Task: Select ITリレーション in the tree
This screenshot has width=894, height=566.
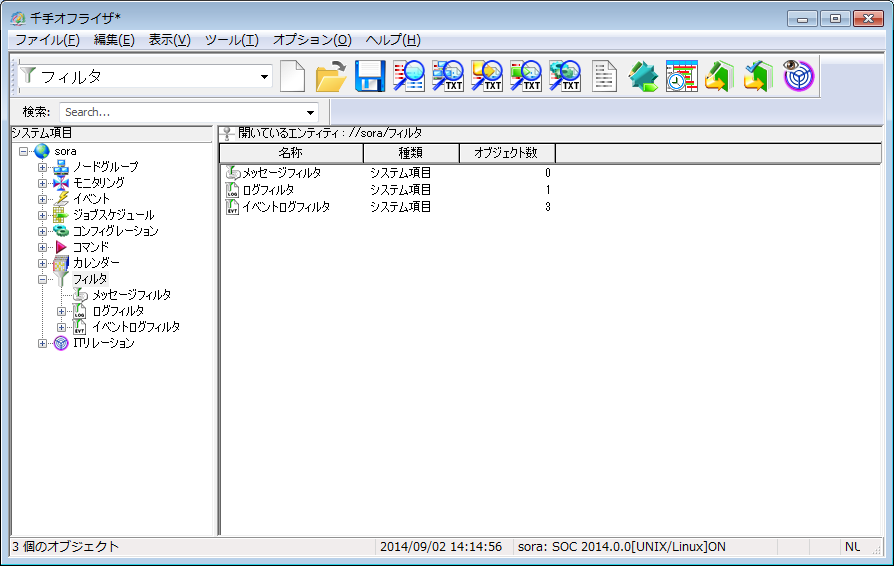Action: (x=103, y=343)
